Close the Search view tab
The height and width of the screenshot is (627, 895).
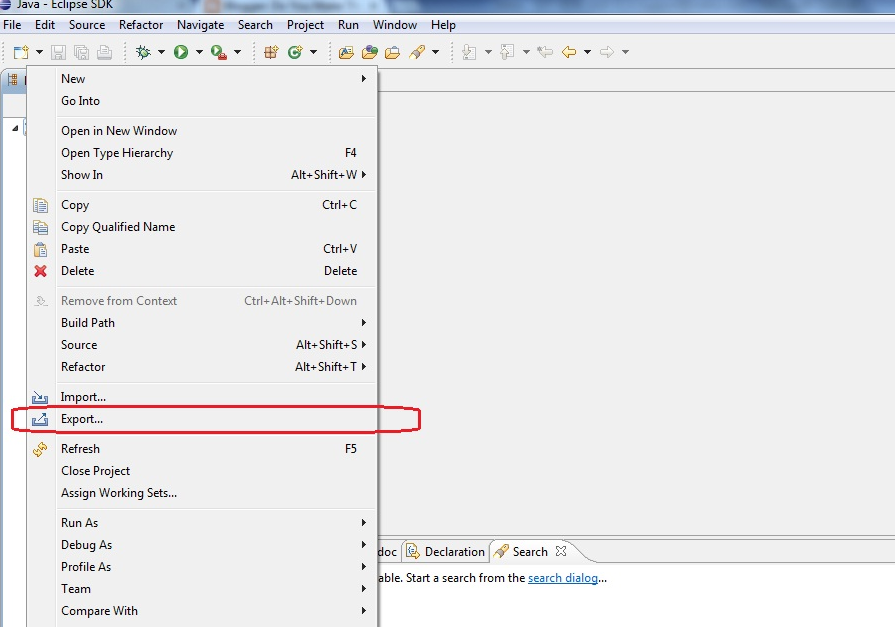coord(561,551)
